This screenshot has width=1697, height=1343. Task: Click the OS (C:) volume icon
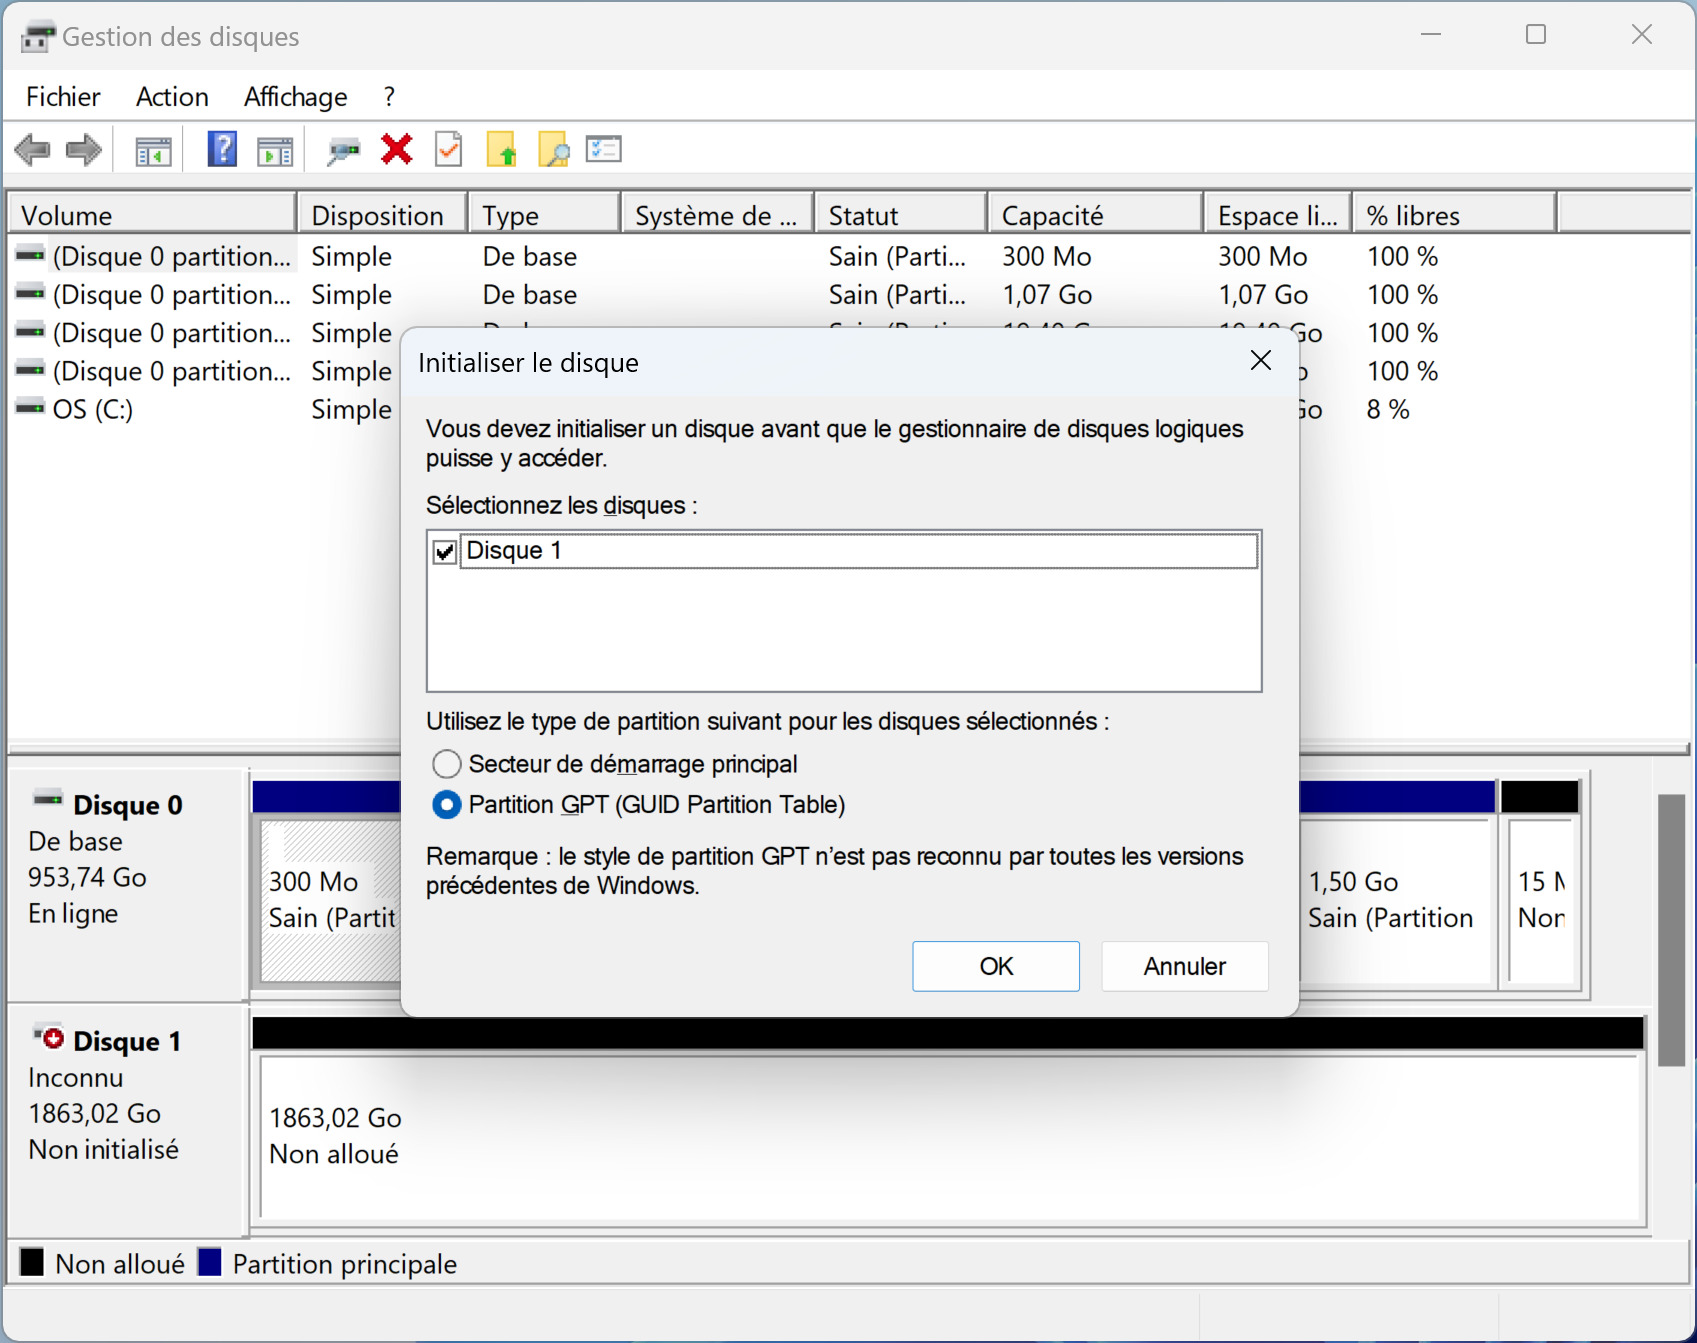(30, 408)
